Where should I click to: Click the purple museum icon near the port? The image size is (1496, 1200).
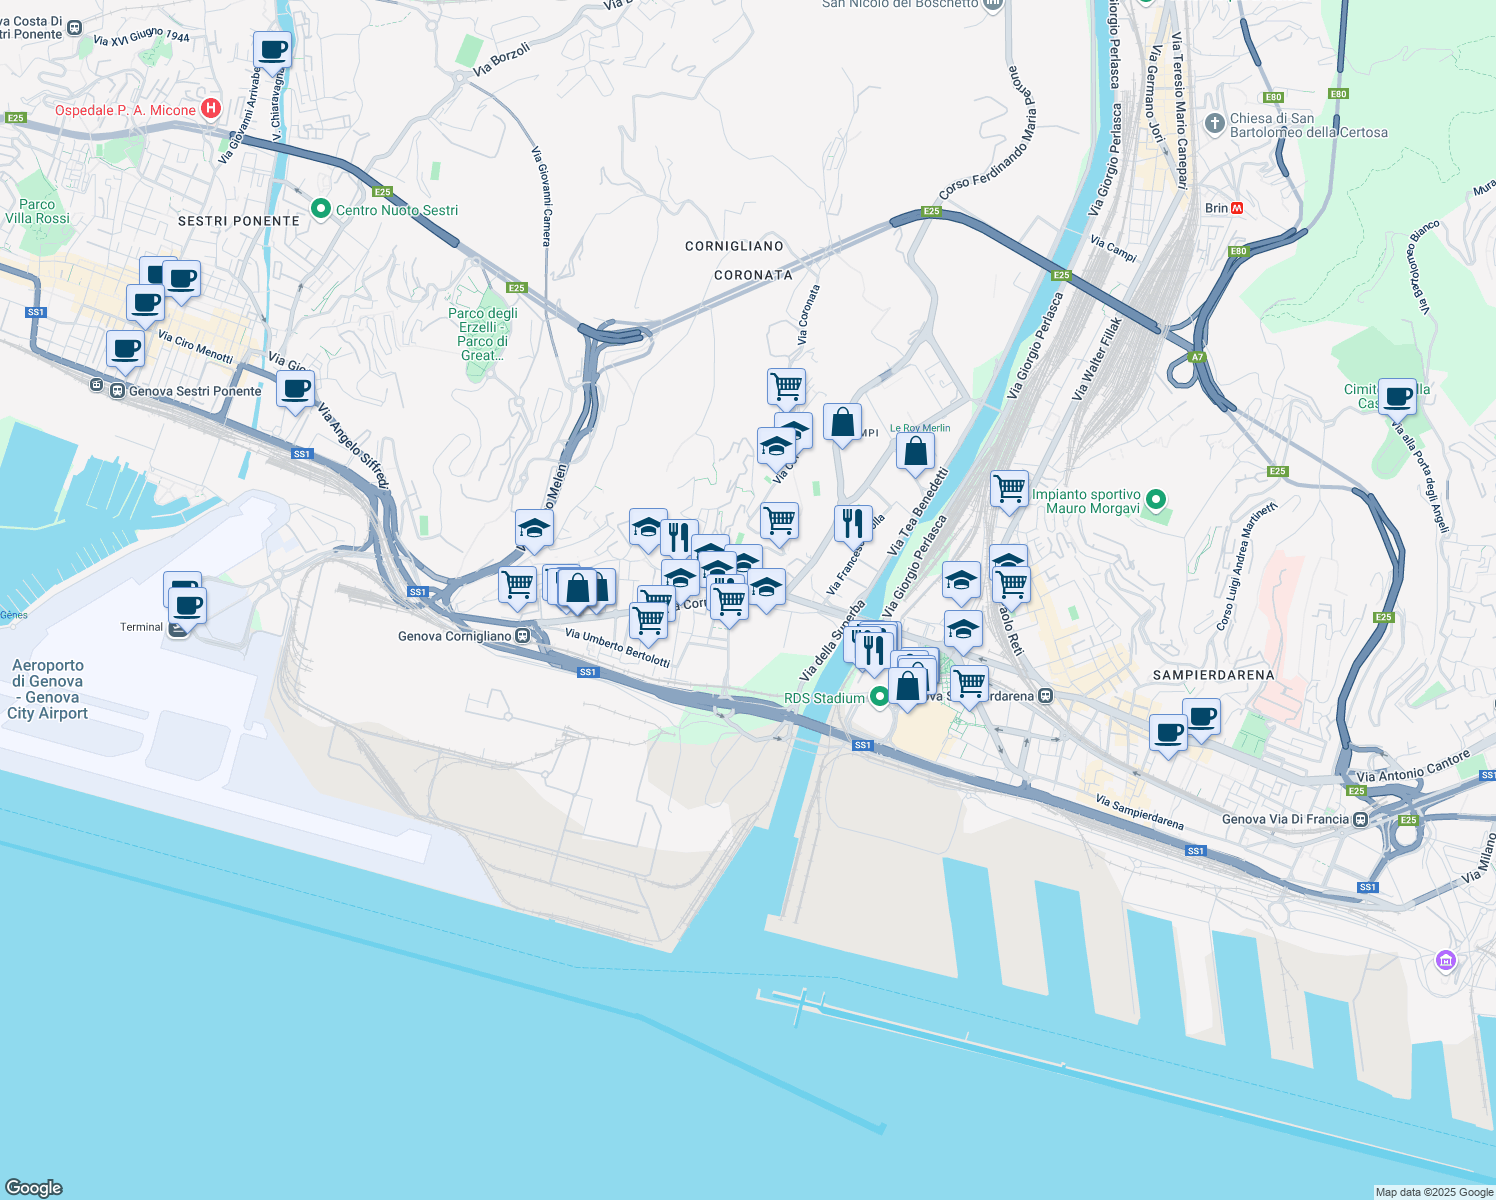1445,961
